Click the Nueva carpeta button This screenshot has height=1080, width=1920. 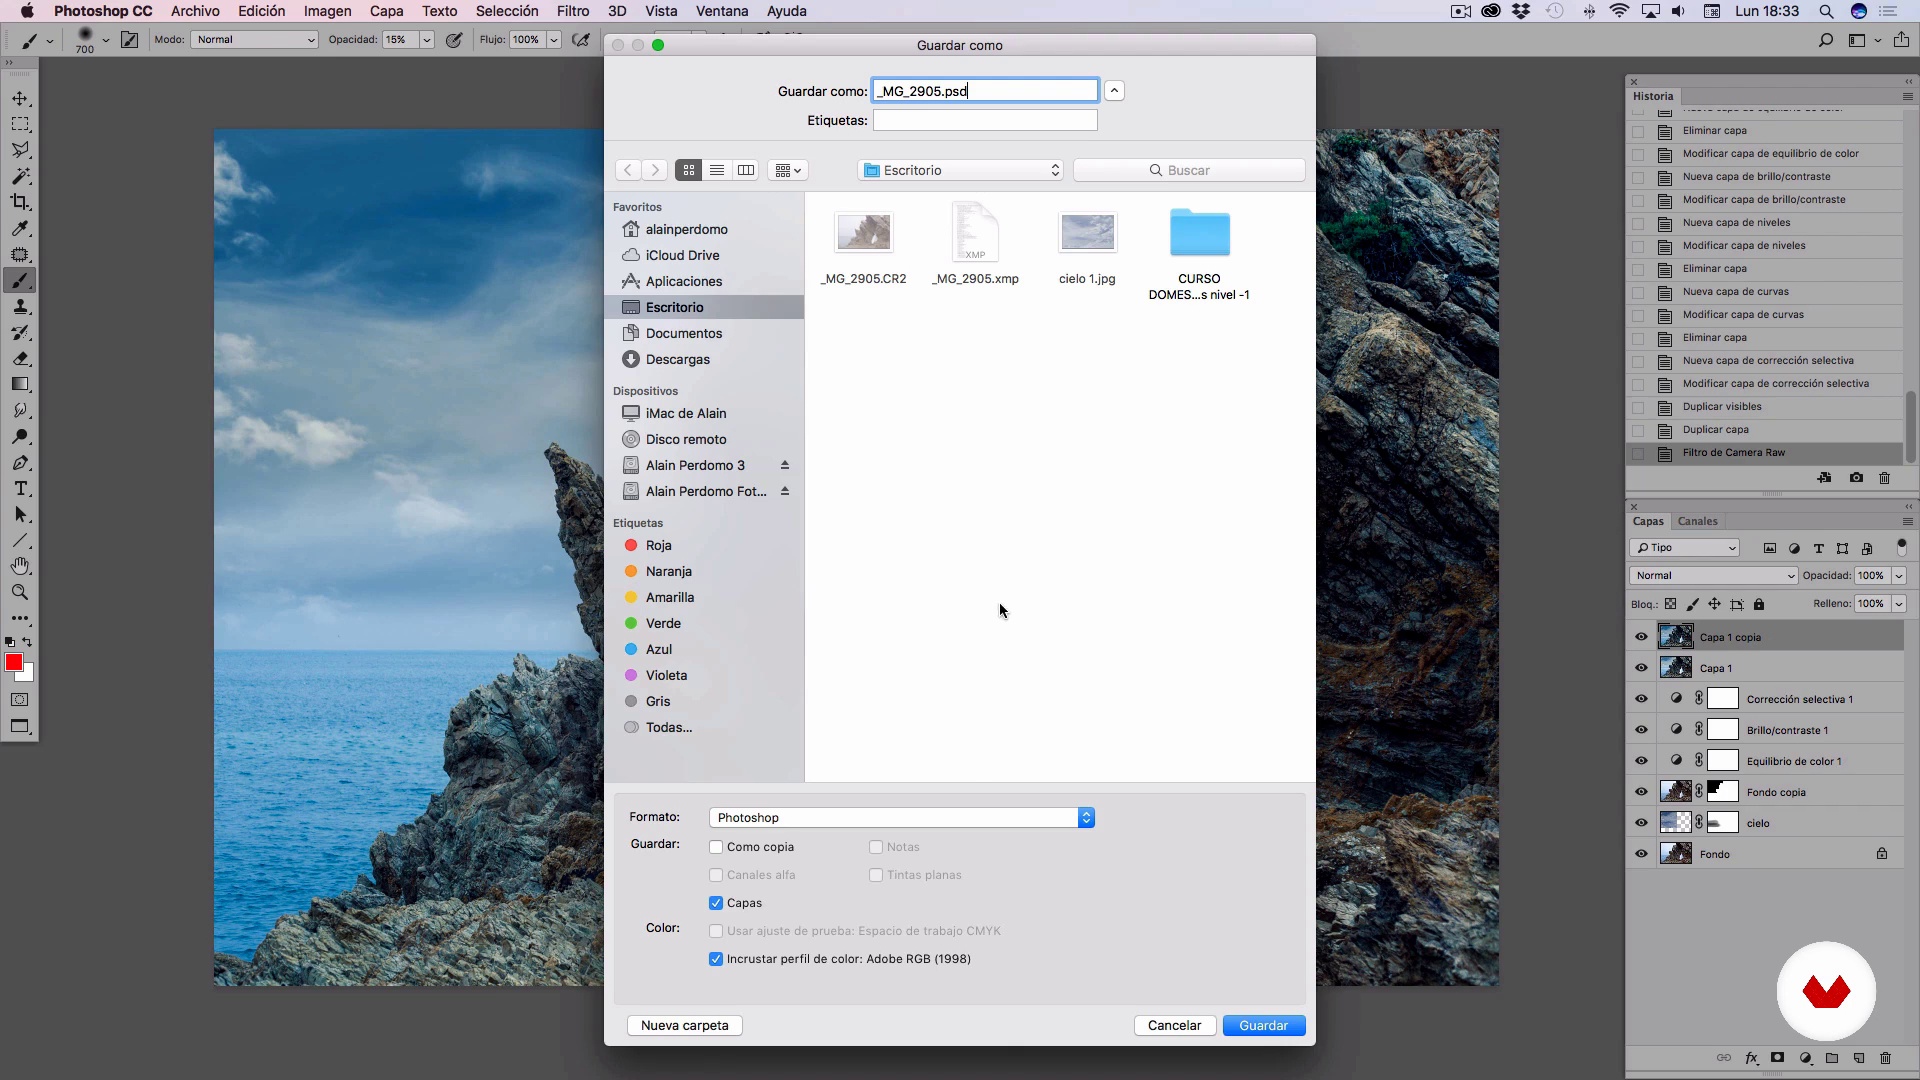click(x=684, y=1025)
